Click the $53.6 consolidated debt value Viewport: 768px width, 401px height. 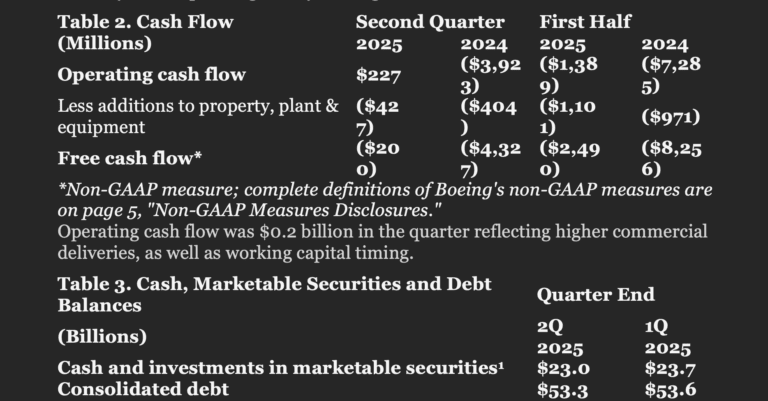click(x=668, y=389)
